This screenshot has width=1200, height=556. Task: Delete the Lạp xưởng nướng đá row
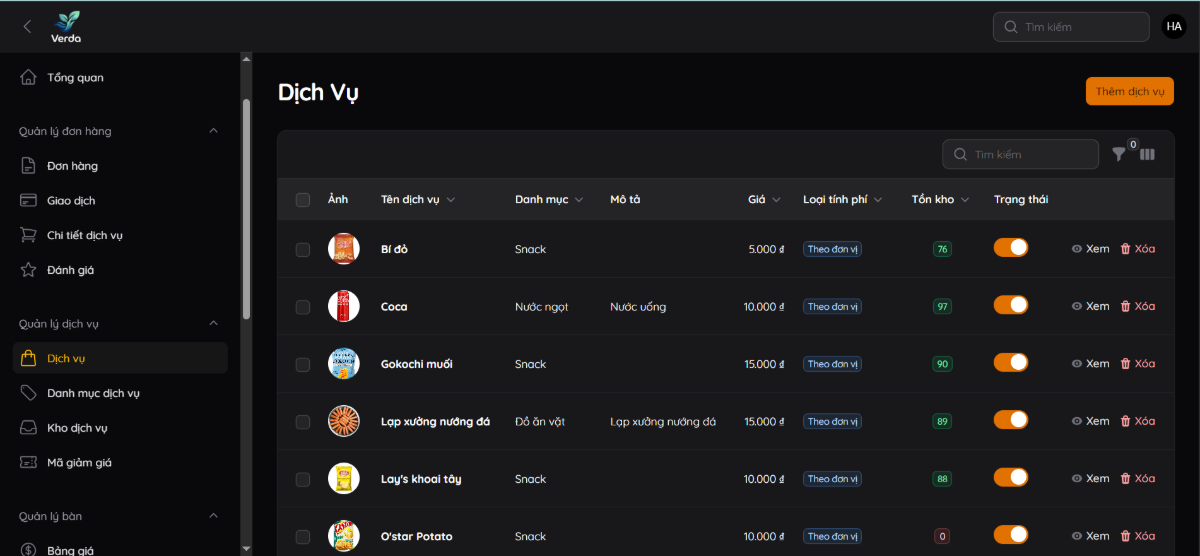click(1137, 421)
